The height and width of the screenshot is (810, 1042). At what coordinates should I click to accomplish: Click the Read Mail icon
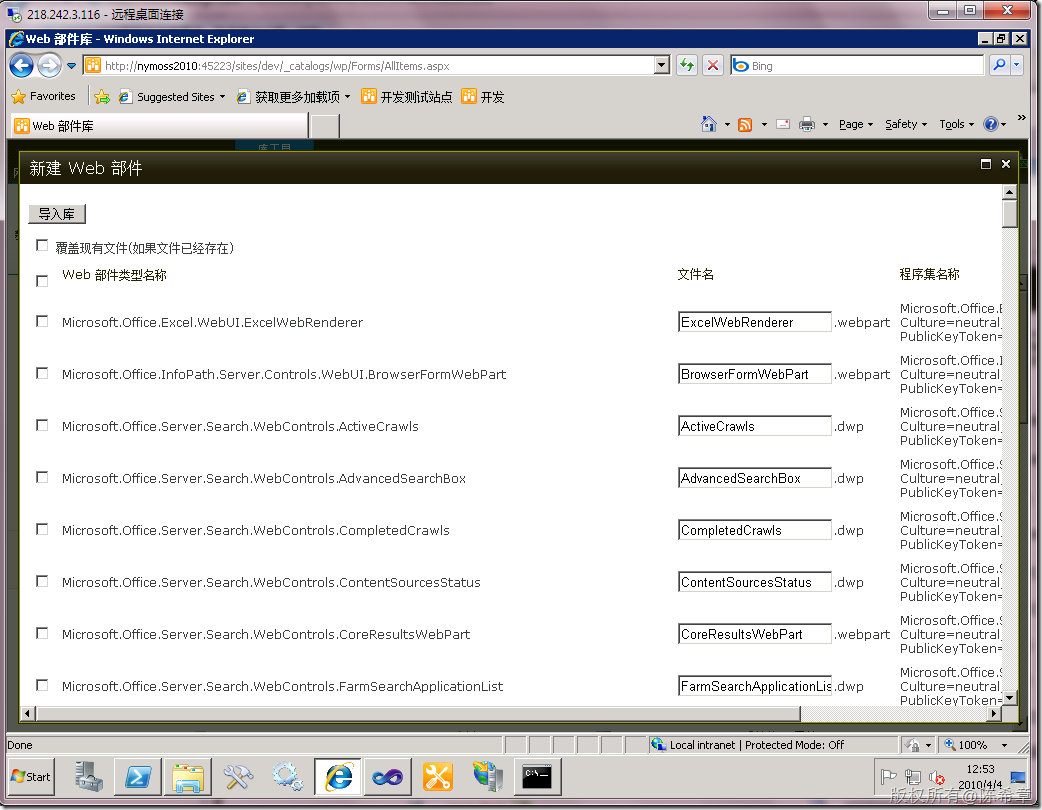coord(783,124)
